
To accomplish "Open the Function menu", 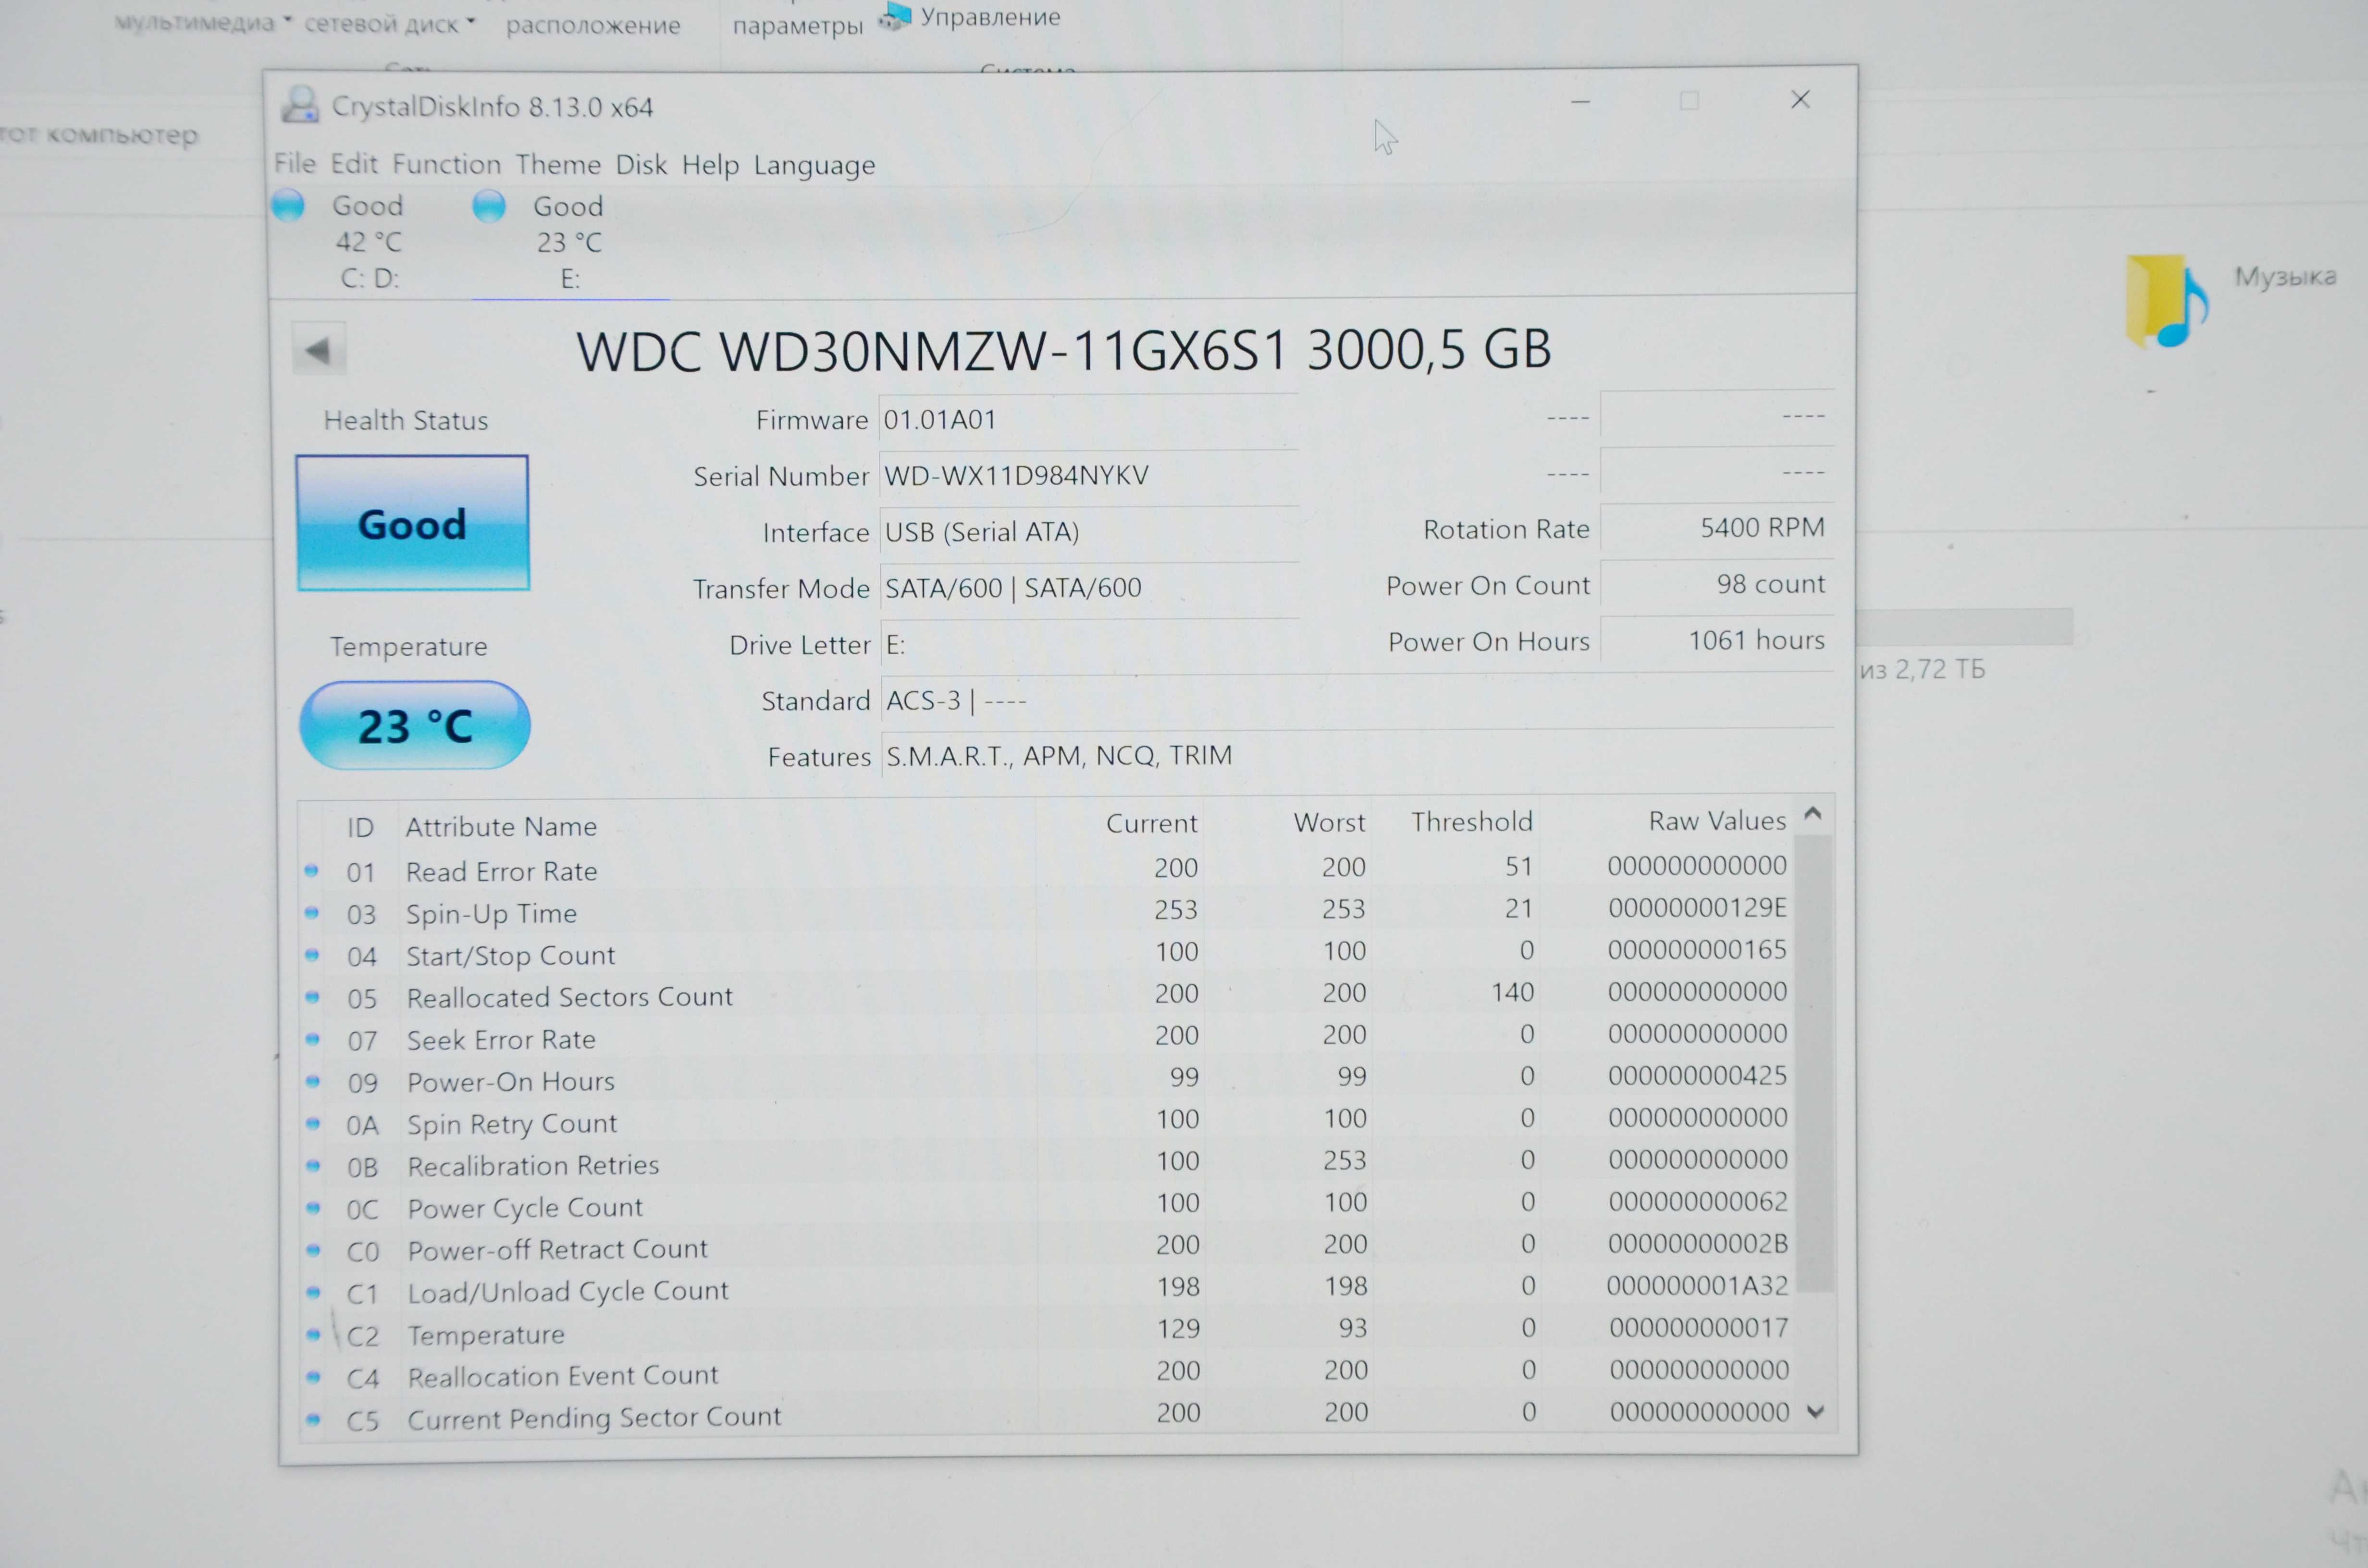I will click(x=447, y=164).
